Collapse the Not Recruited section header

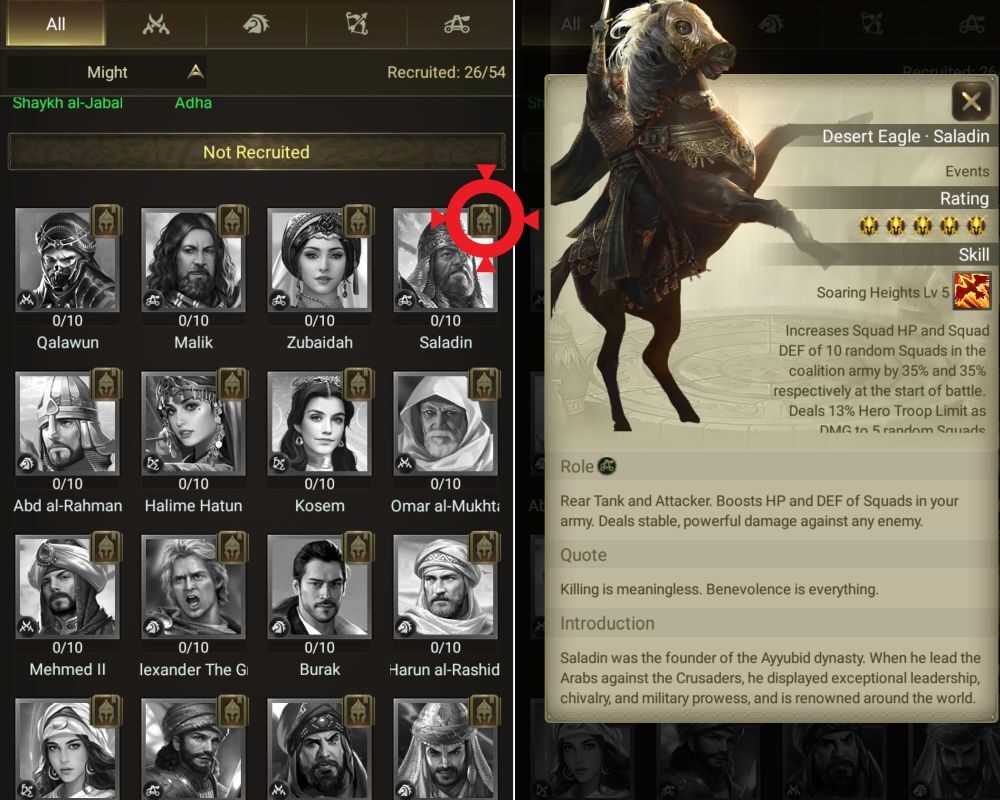[256, 152]
